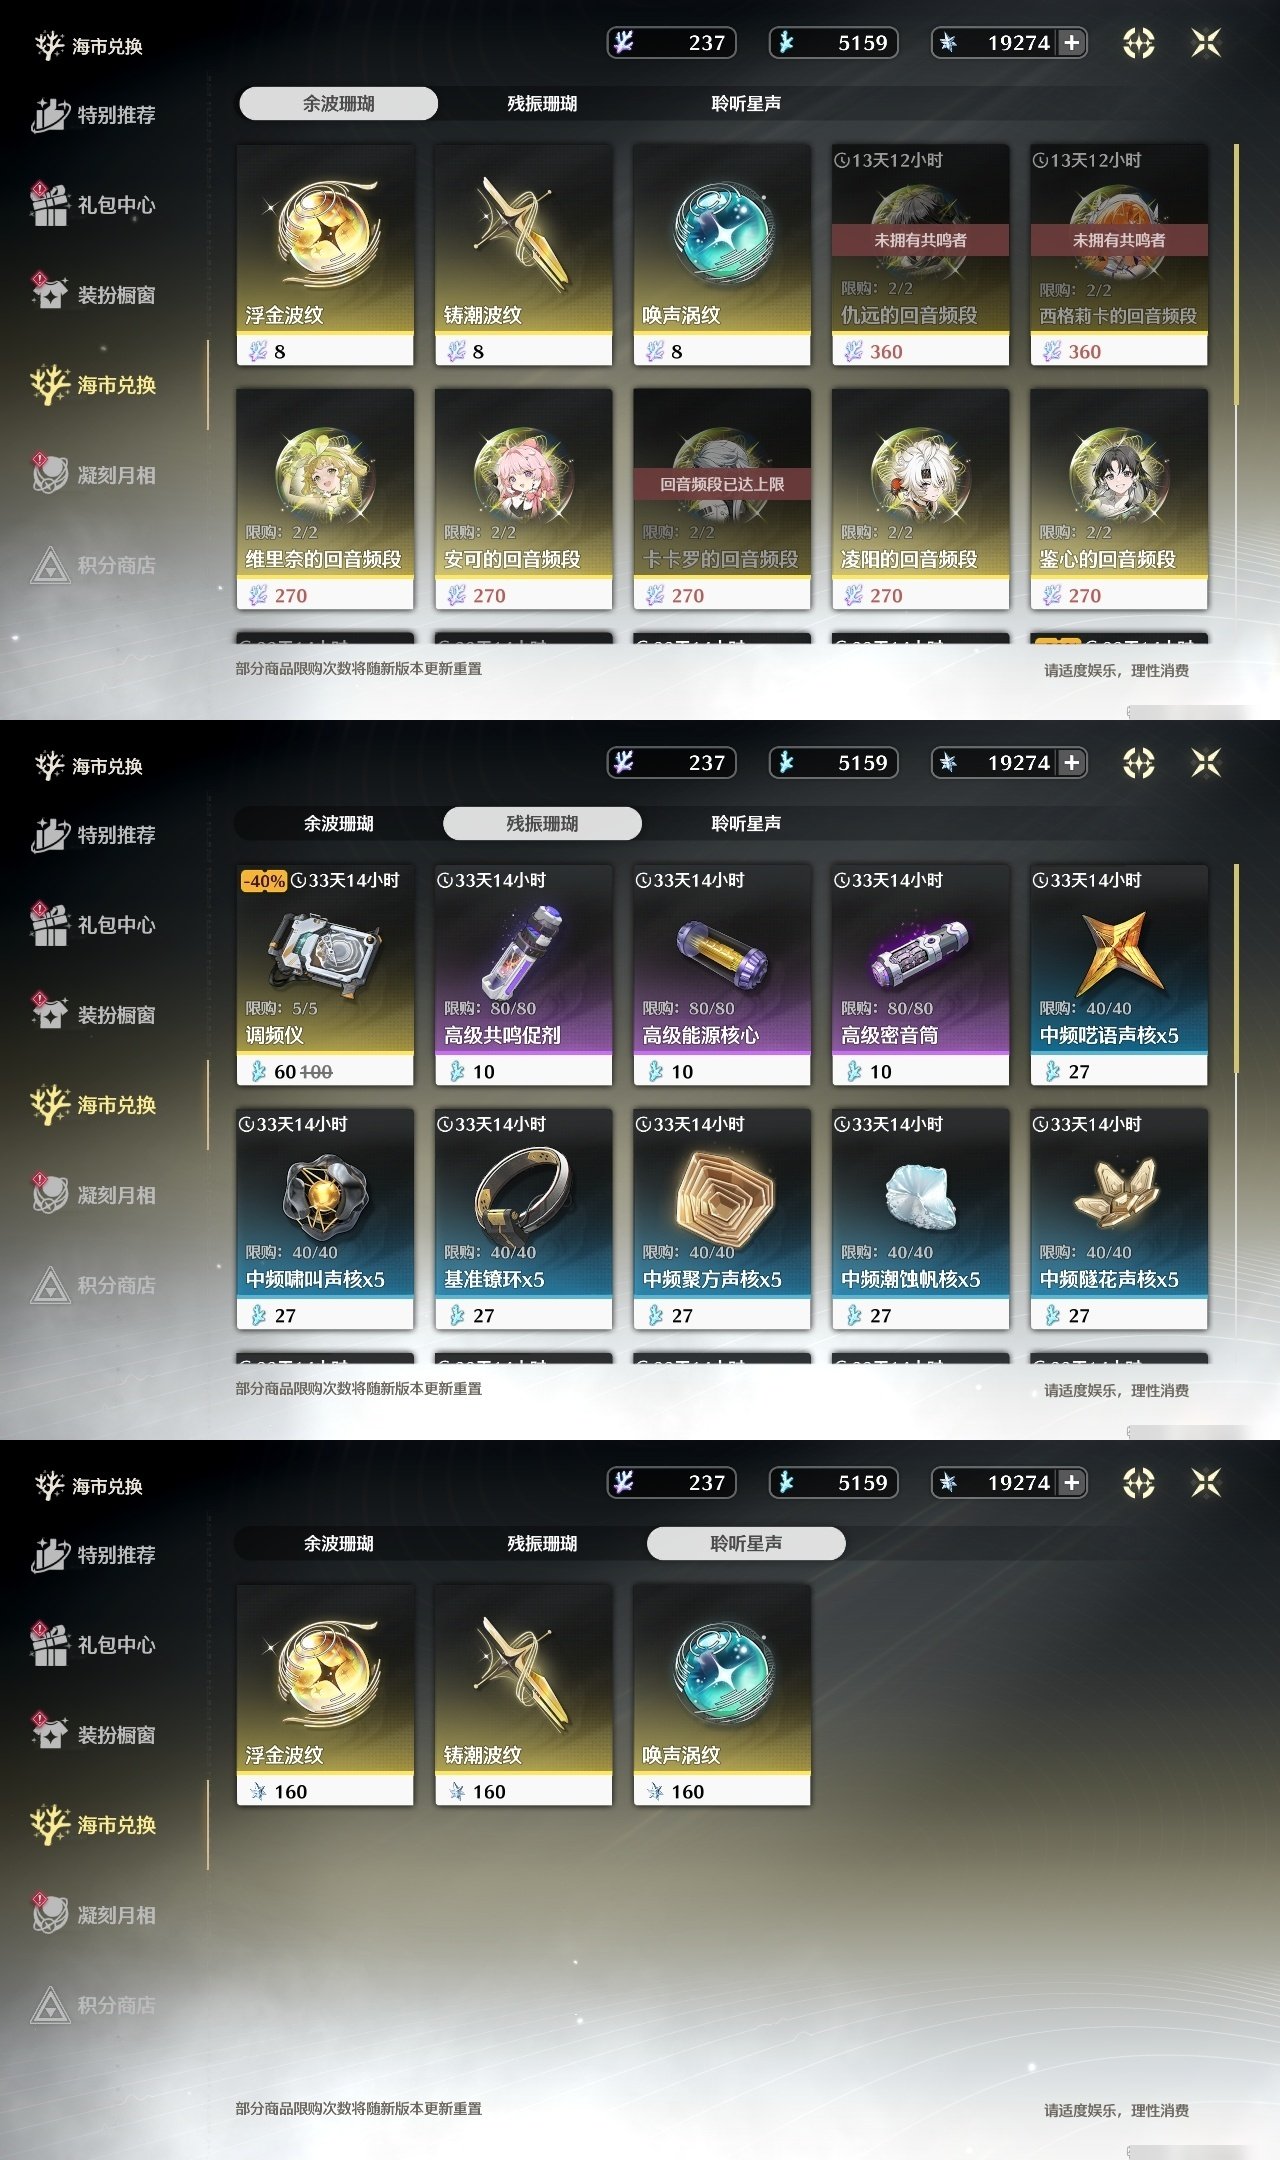Choose the 中频潮蚀帆核x5 shell item
Screen dimensions: 1280x2160
920,1219
